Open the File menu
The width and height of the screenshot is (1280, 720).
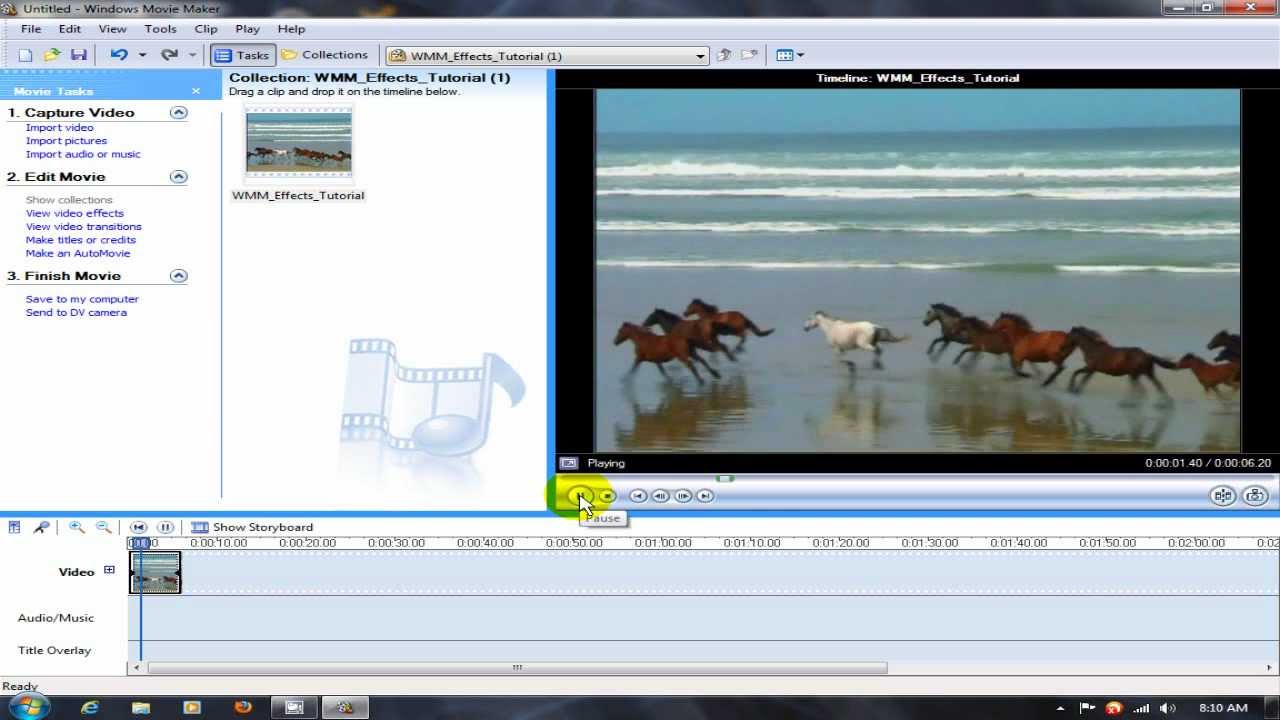tap(31, 29)
